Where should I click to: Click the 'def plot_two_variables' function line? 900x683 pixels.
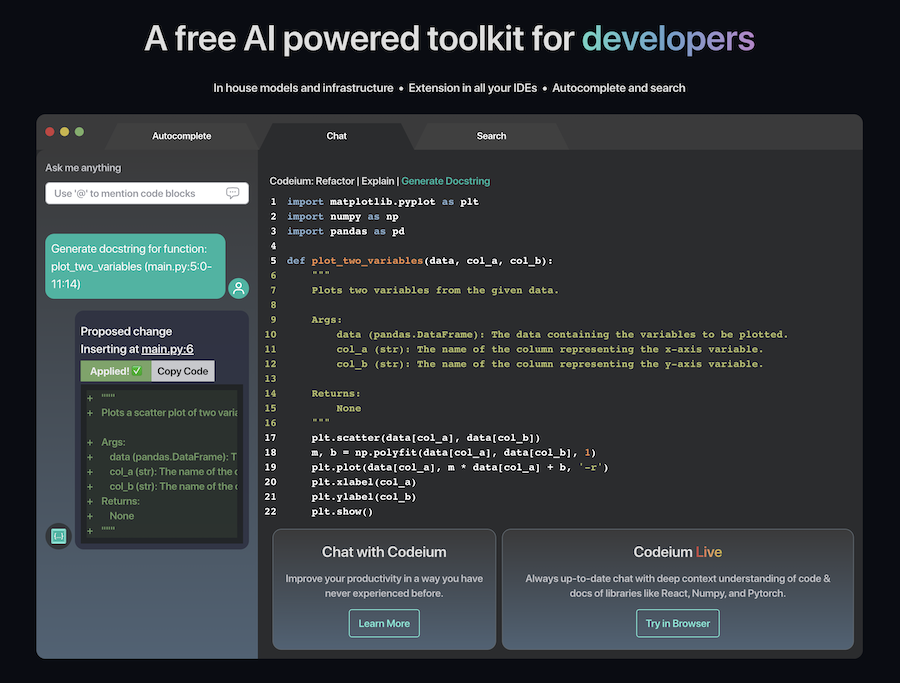tap(420, 261)
